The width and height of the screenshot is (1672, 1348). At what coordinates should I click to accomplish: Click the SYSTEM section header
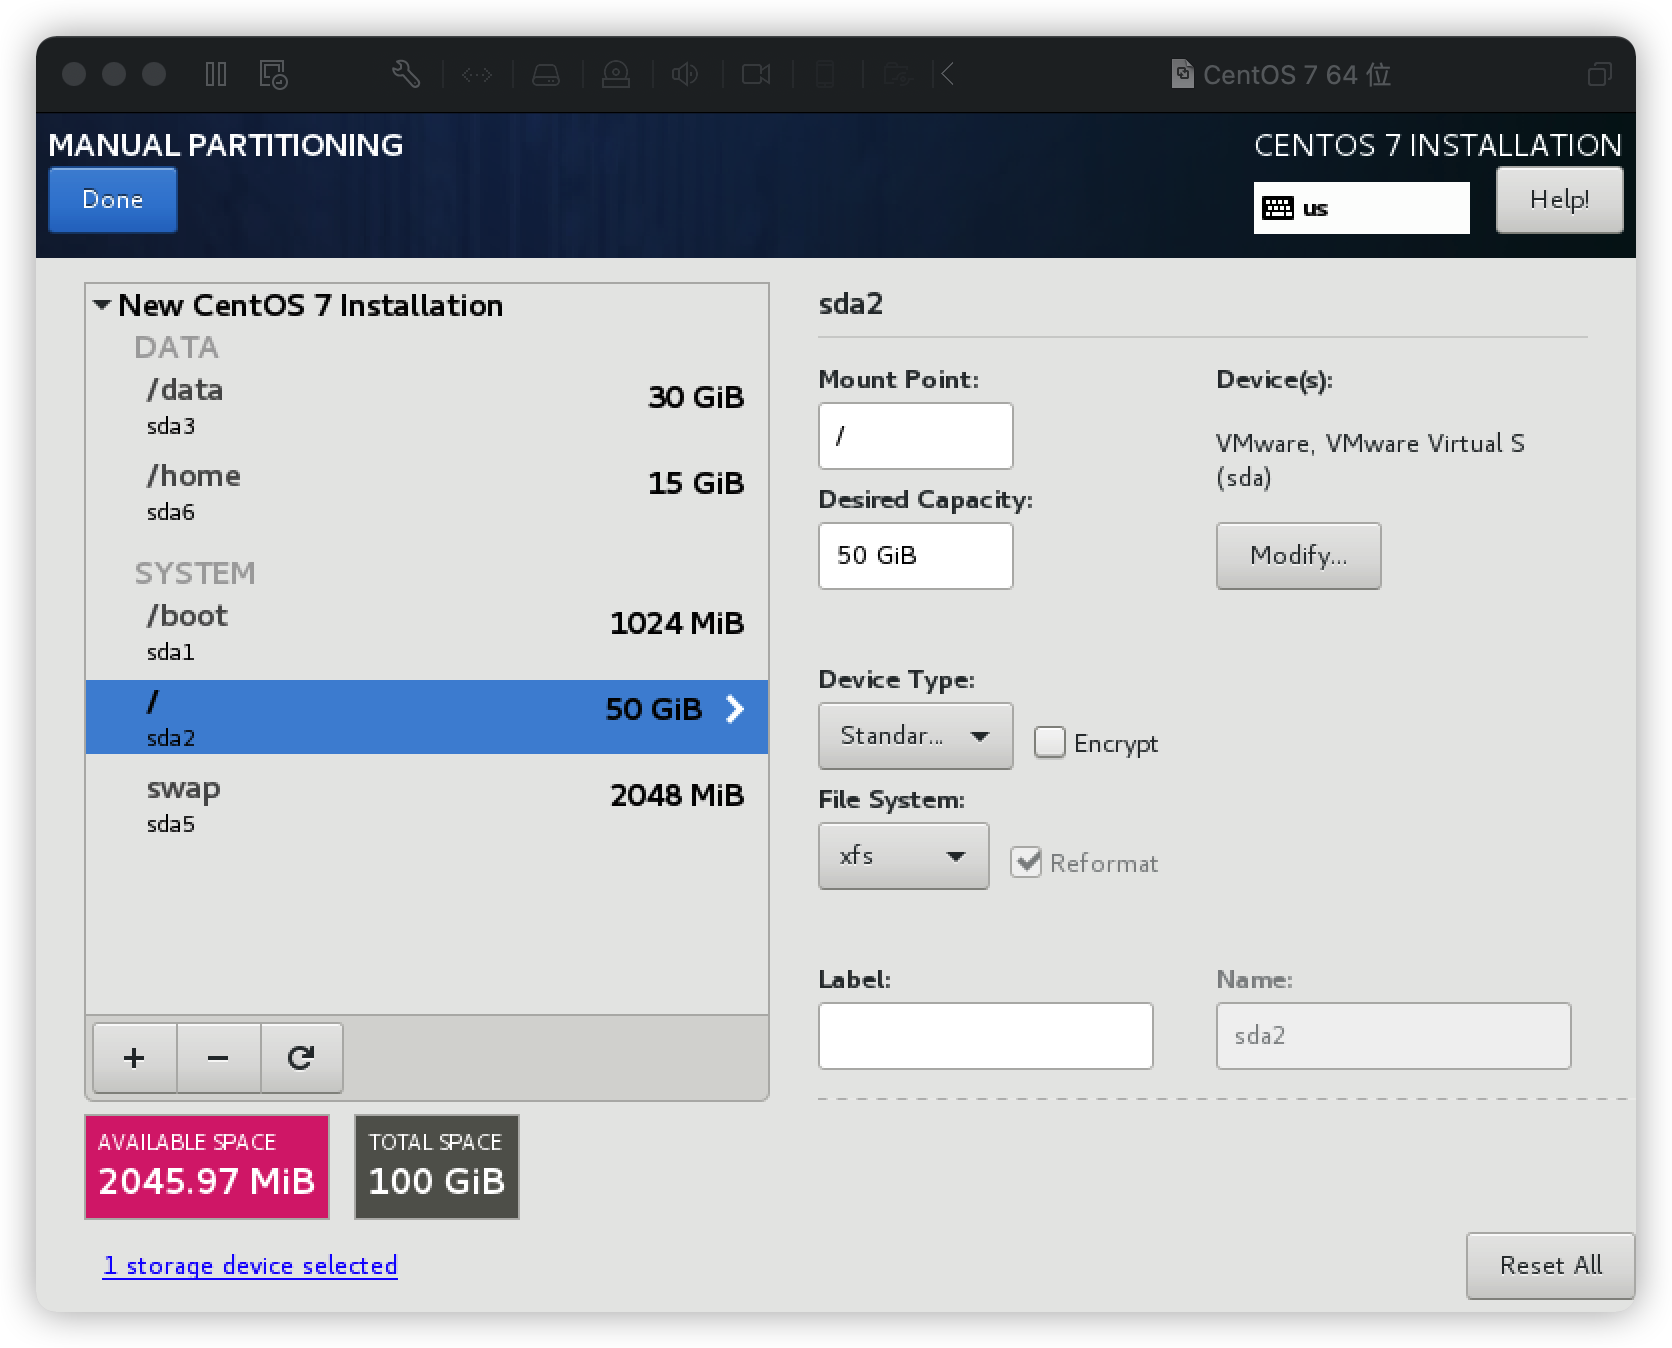tap(195, 573)
